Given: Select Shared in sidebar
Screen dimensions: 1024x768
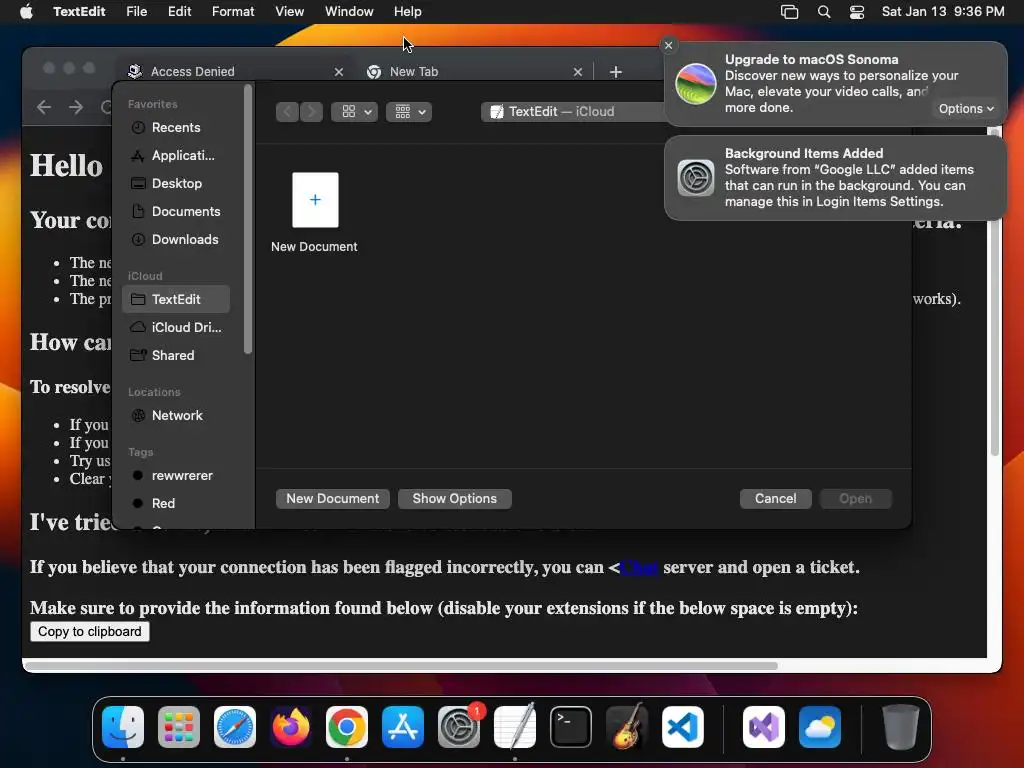Looking at the screenshot, I should (176, 355).
